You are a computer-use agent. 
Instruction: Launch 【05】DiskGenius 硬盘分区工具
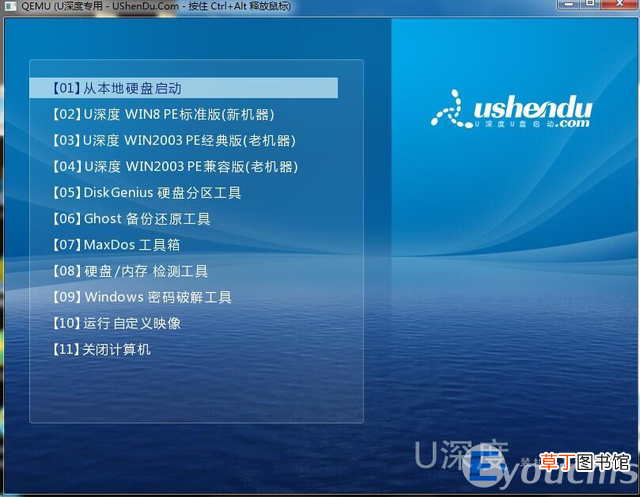click(x=147, y=193)
